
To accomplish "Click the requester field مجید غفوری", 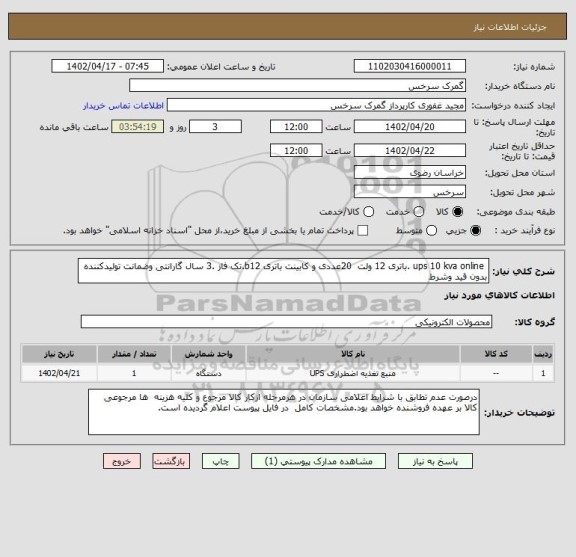I will (316, 105).
